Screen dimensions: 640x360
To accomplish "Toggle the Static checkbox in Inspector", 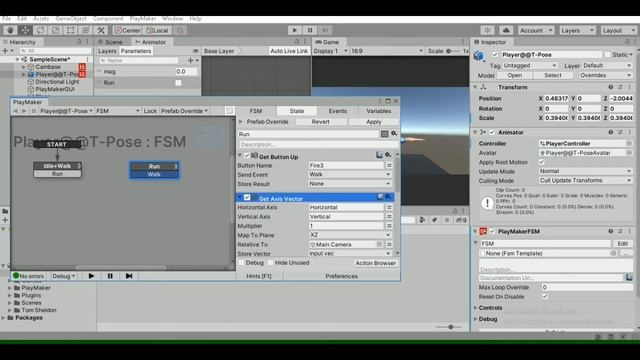I will [607, 55].
